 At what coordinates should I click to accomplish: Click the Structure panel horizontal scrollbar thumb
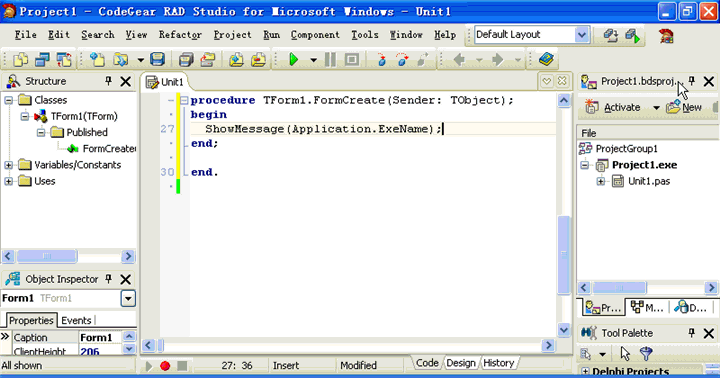46,256
